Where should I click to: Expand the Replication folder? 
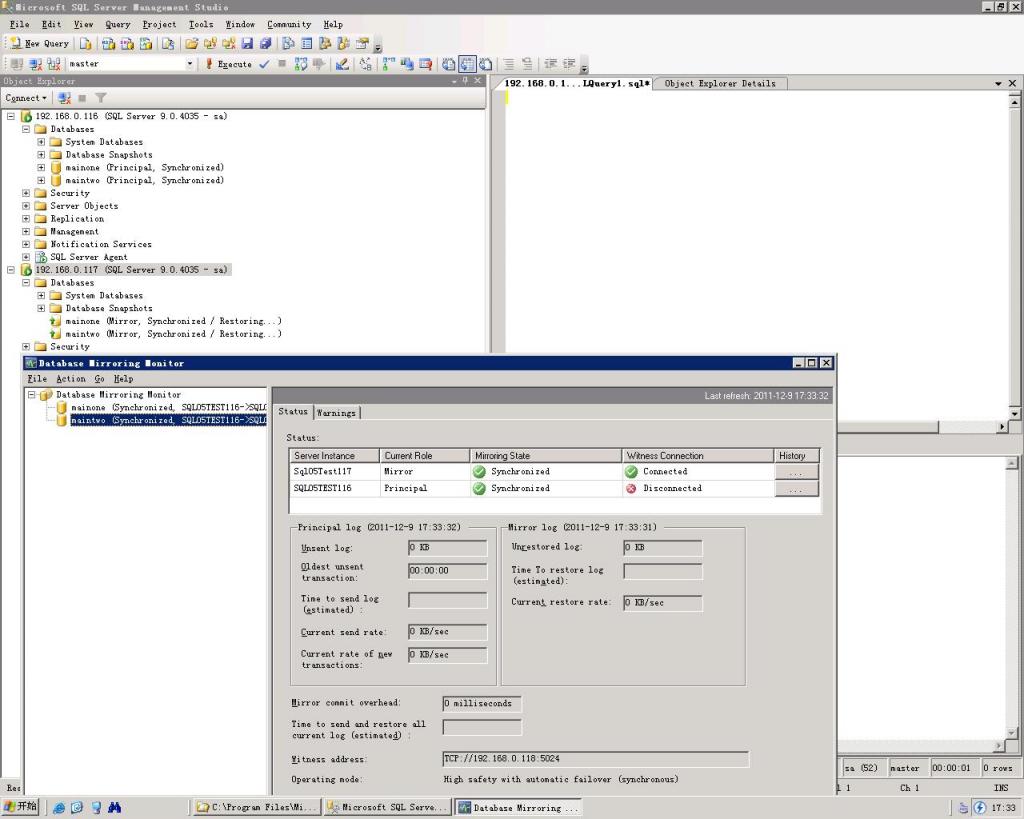pyautogui.click(x=26, y=219)
